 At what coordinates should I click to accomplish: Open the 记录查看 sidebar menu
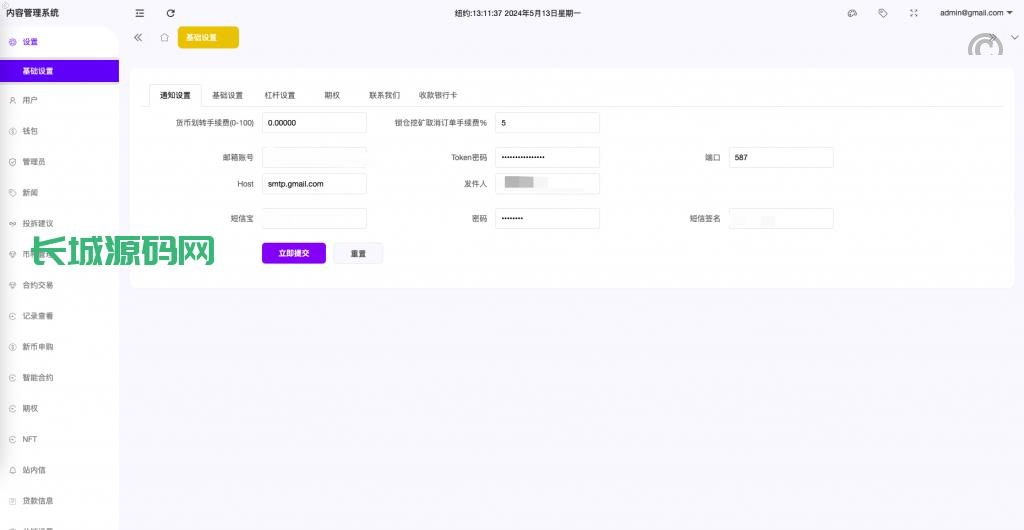pyautogui.click(x=59, y=316)
